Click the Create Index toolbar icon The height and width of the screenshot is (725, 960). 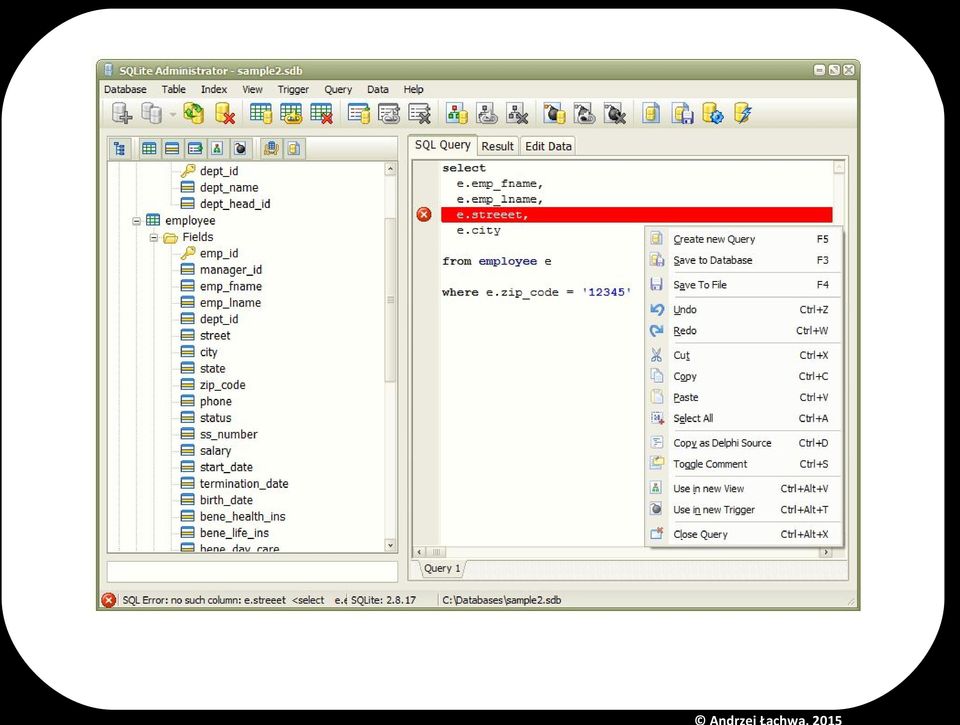tap(359, 113)
